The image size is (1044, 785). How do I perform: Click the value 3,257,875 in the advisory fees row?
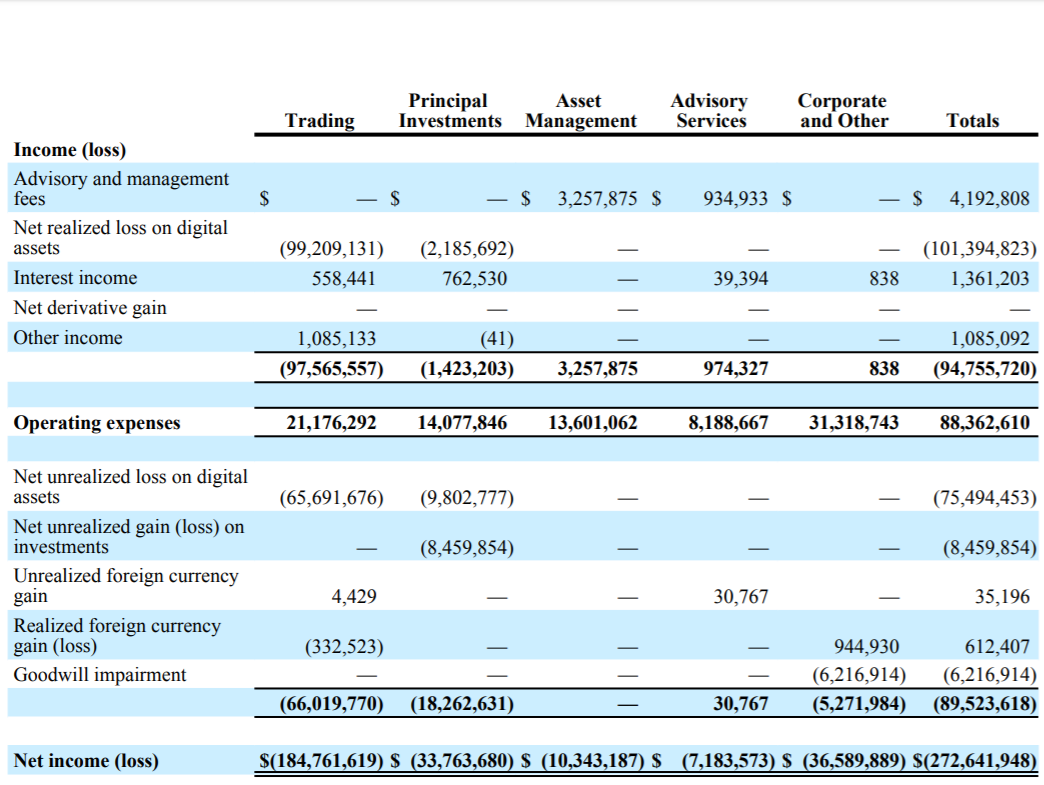pos(597,198)
